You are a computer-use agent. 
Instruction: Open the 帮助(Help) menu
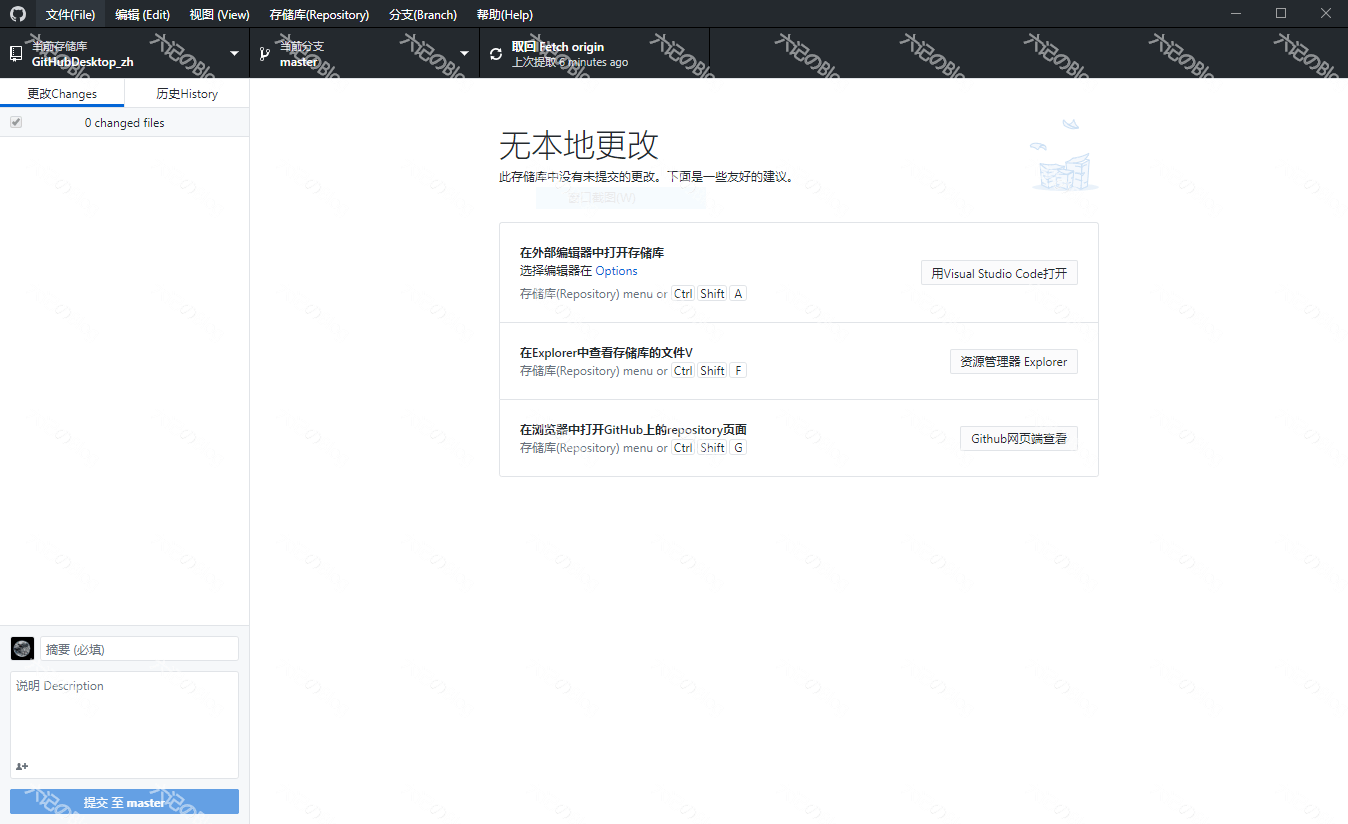[x=505, y=14]
